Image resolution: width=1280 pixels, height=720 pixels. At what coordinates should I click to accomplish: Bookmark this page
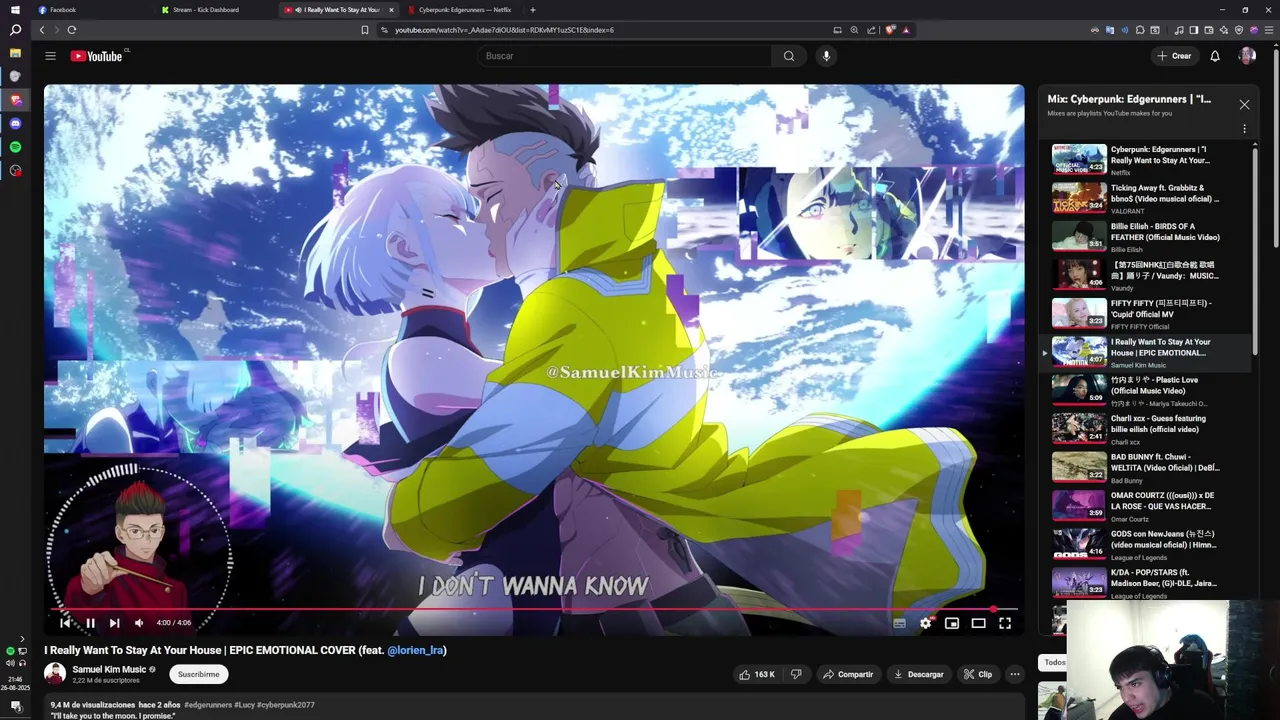(x=365, y=30)
